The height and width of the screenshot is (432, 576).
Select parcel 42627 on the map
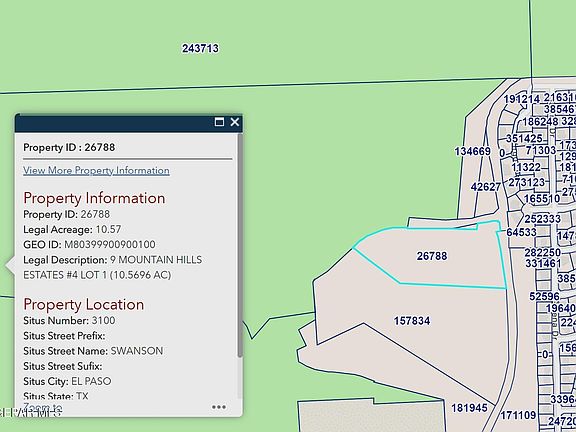[486, 187]
